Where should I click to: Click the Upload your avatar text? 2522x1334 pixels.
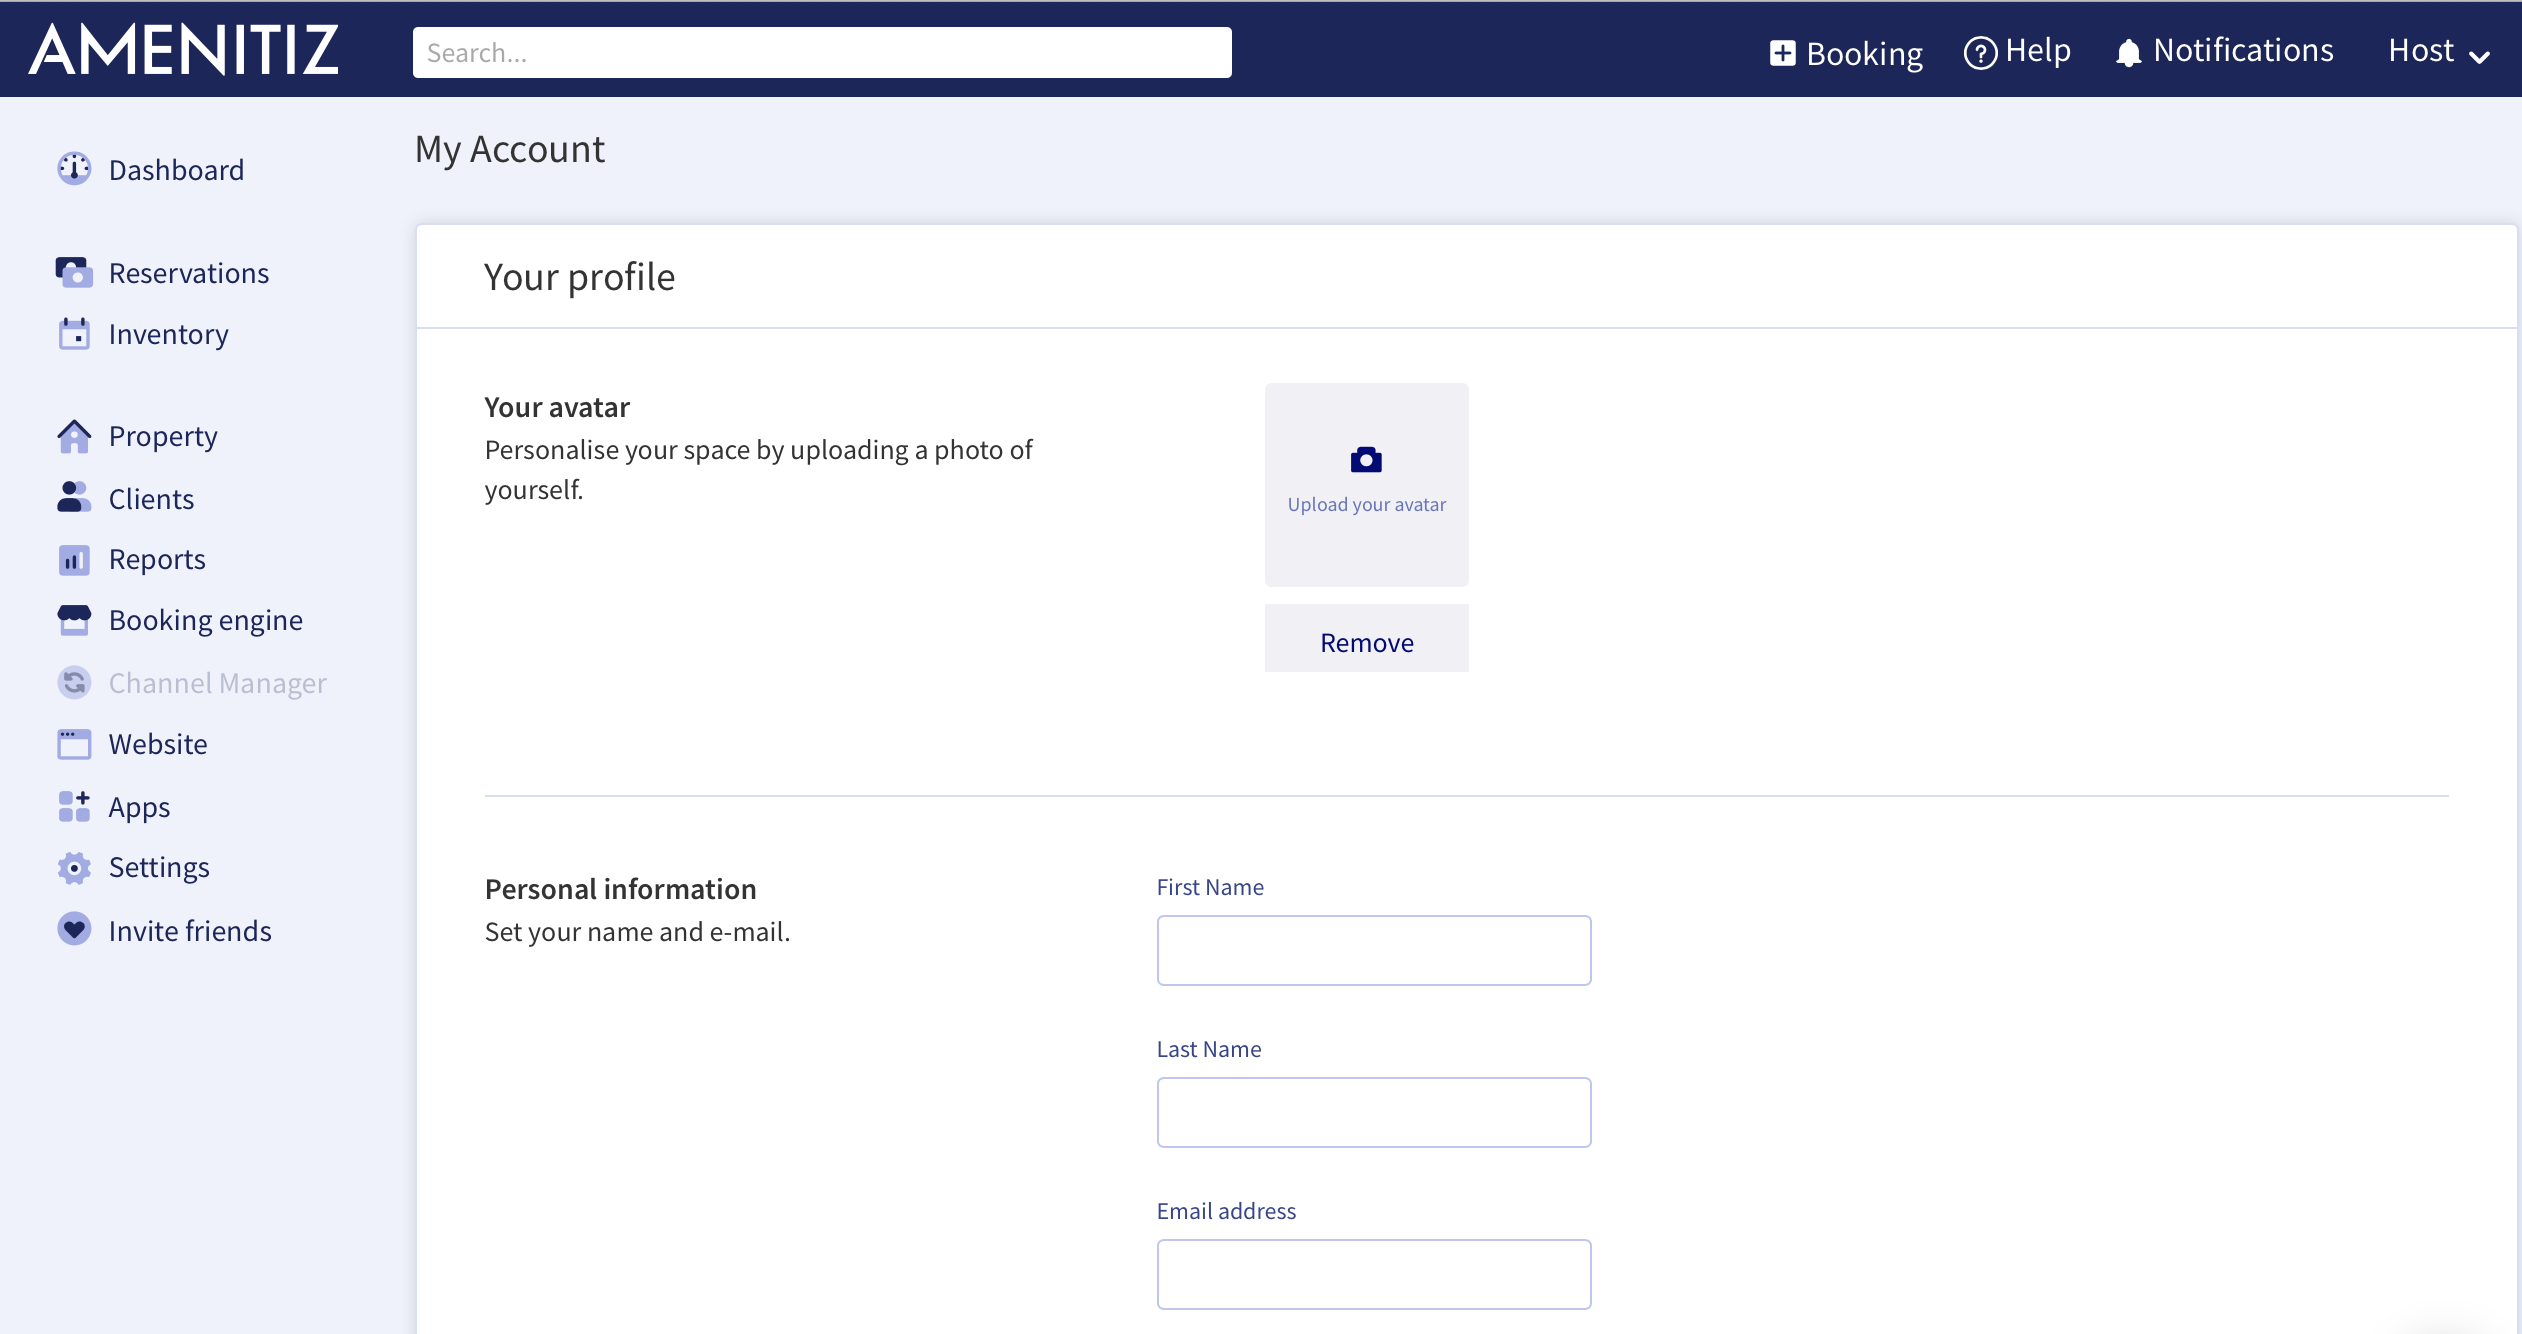tap(1366, 504)
